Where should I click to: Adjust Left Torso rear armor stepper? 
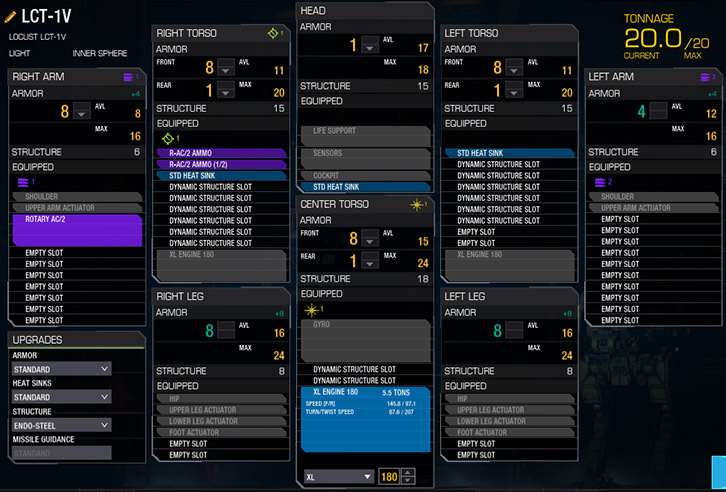coord(513,89)
